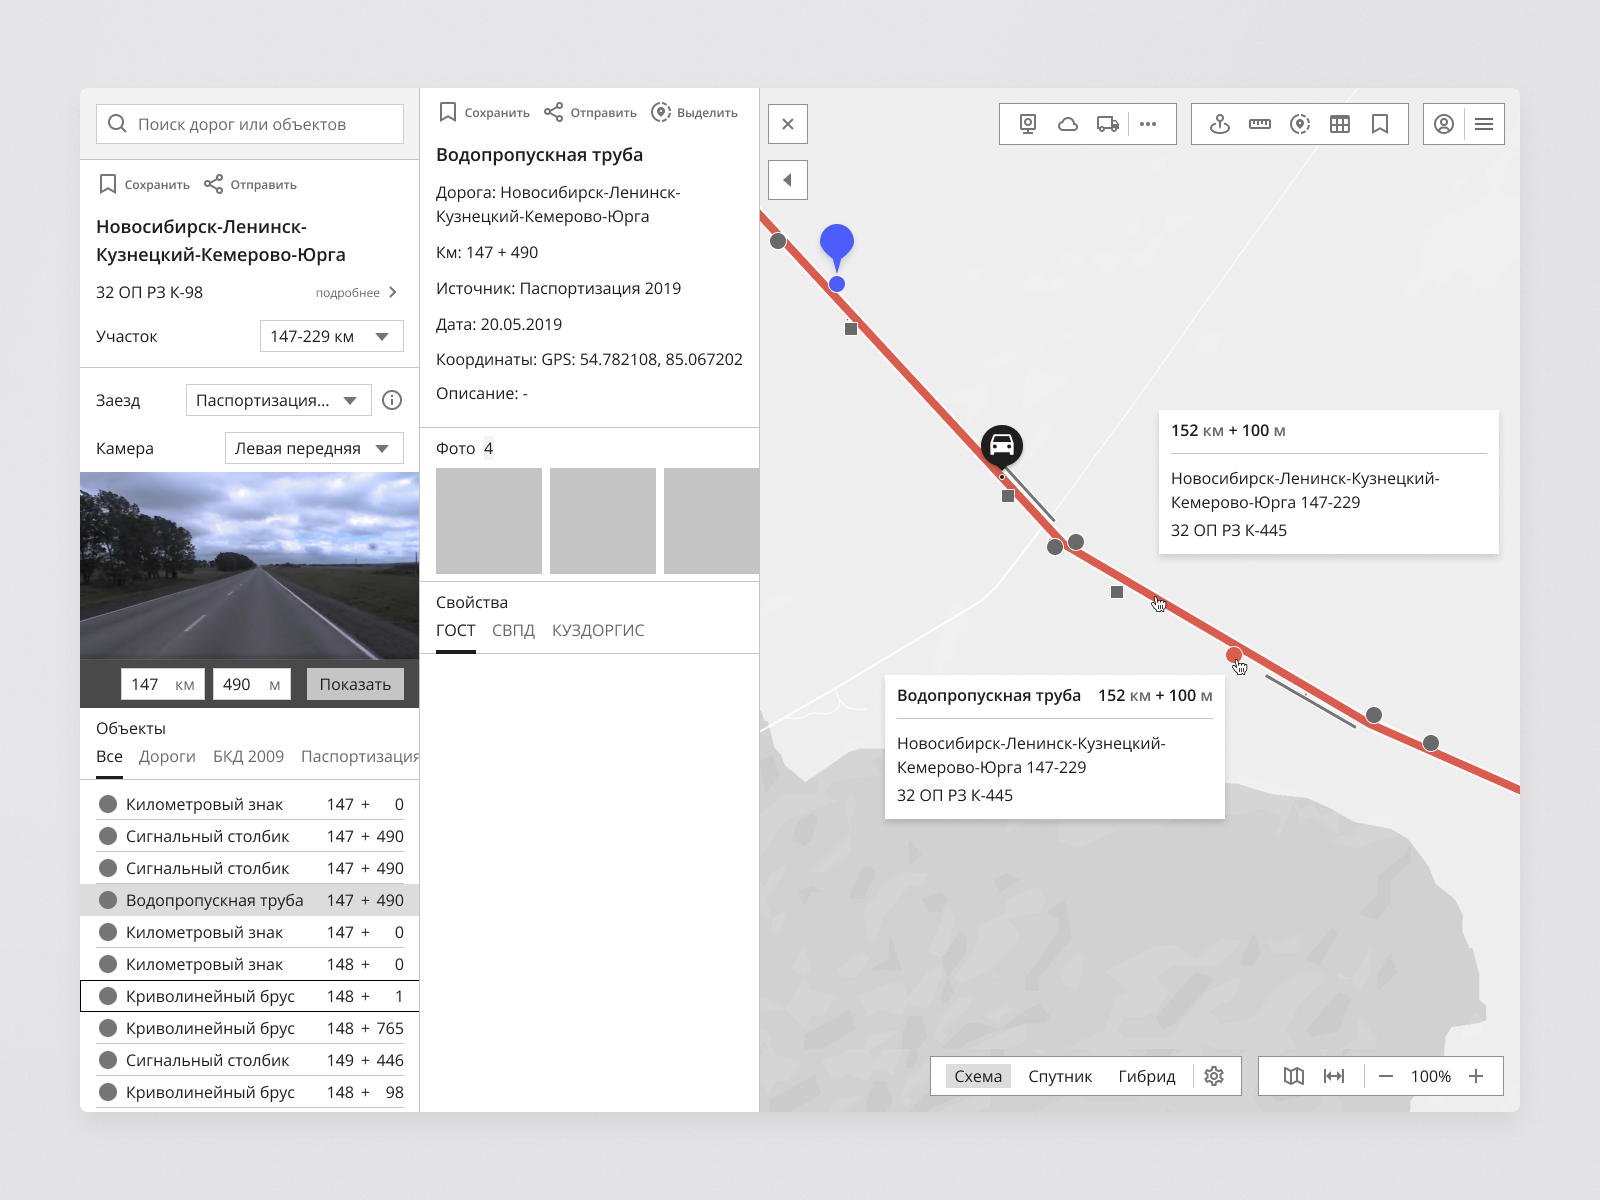Viewport: 1600px width, 1200px height.
Task: Save the object via Сохранить in details panel
Action: coord(484,112)
